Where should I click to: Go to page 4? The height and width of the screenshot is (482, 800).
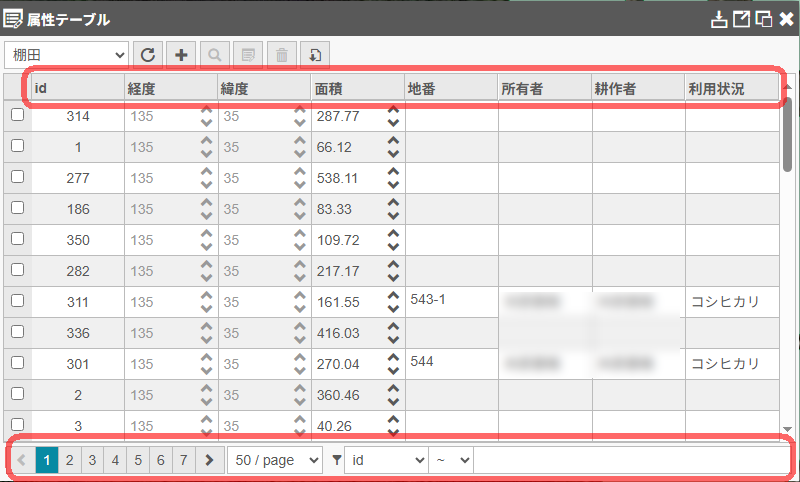click(115, 460)
